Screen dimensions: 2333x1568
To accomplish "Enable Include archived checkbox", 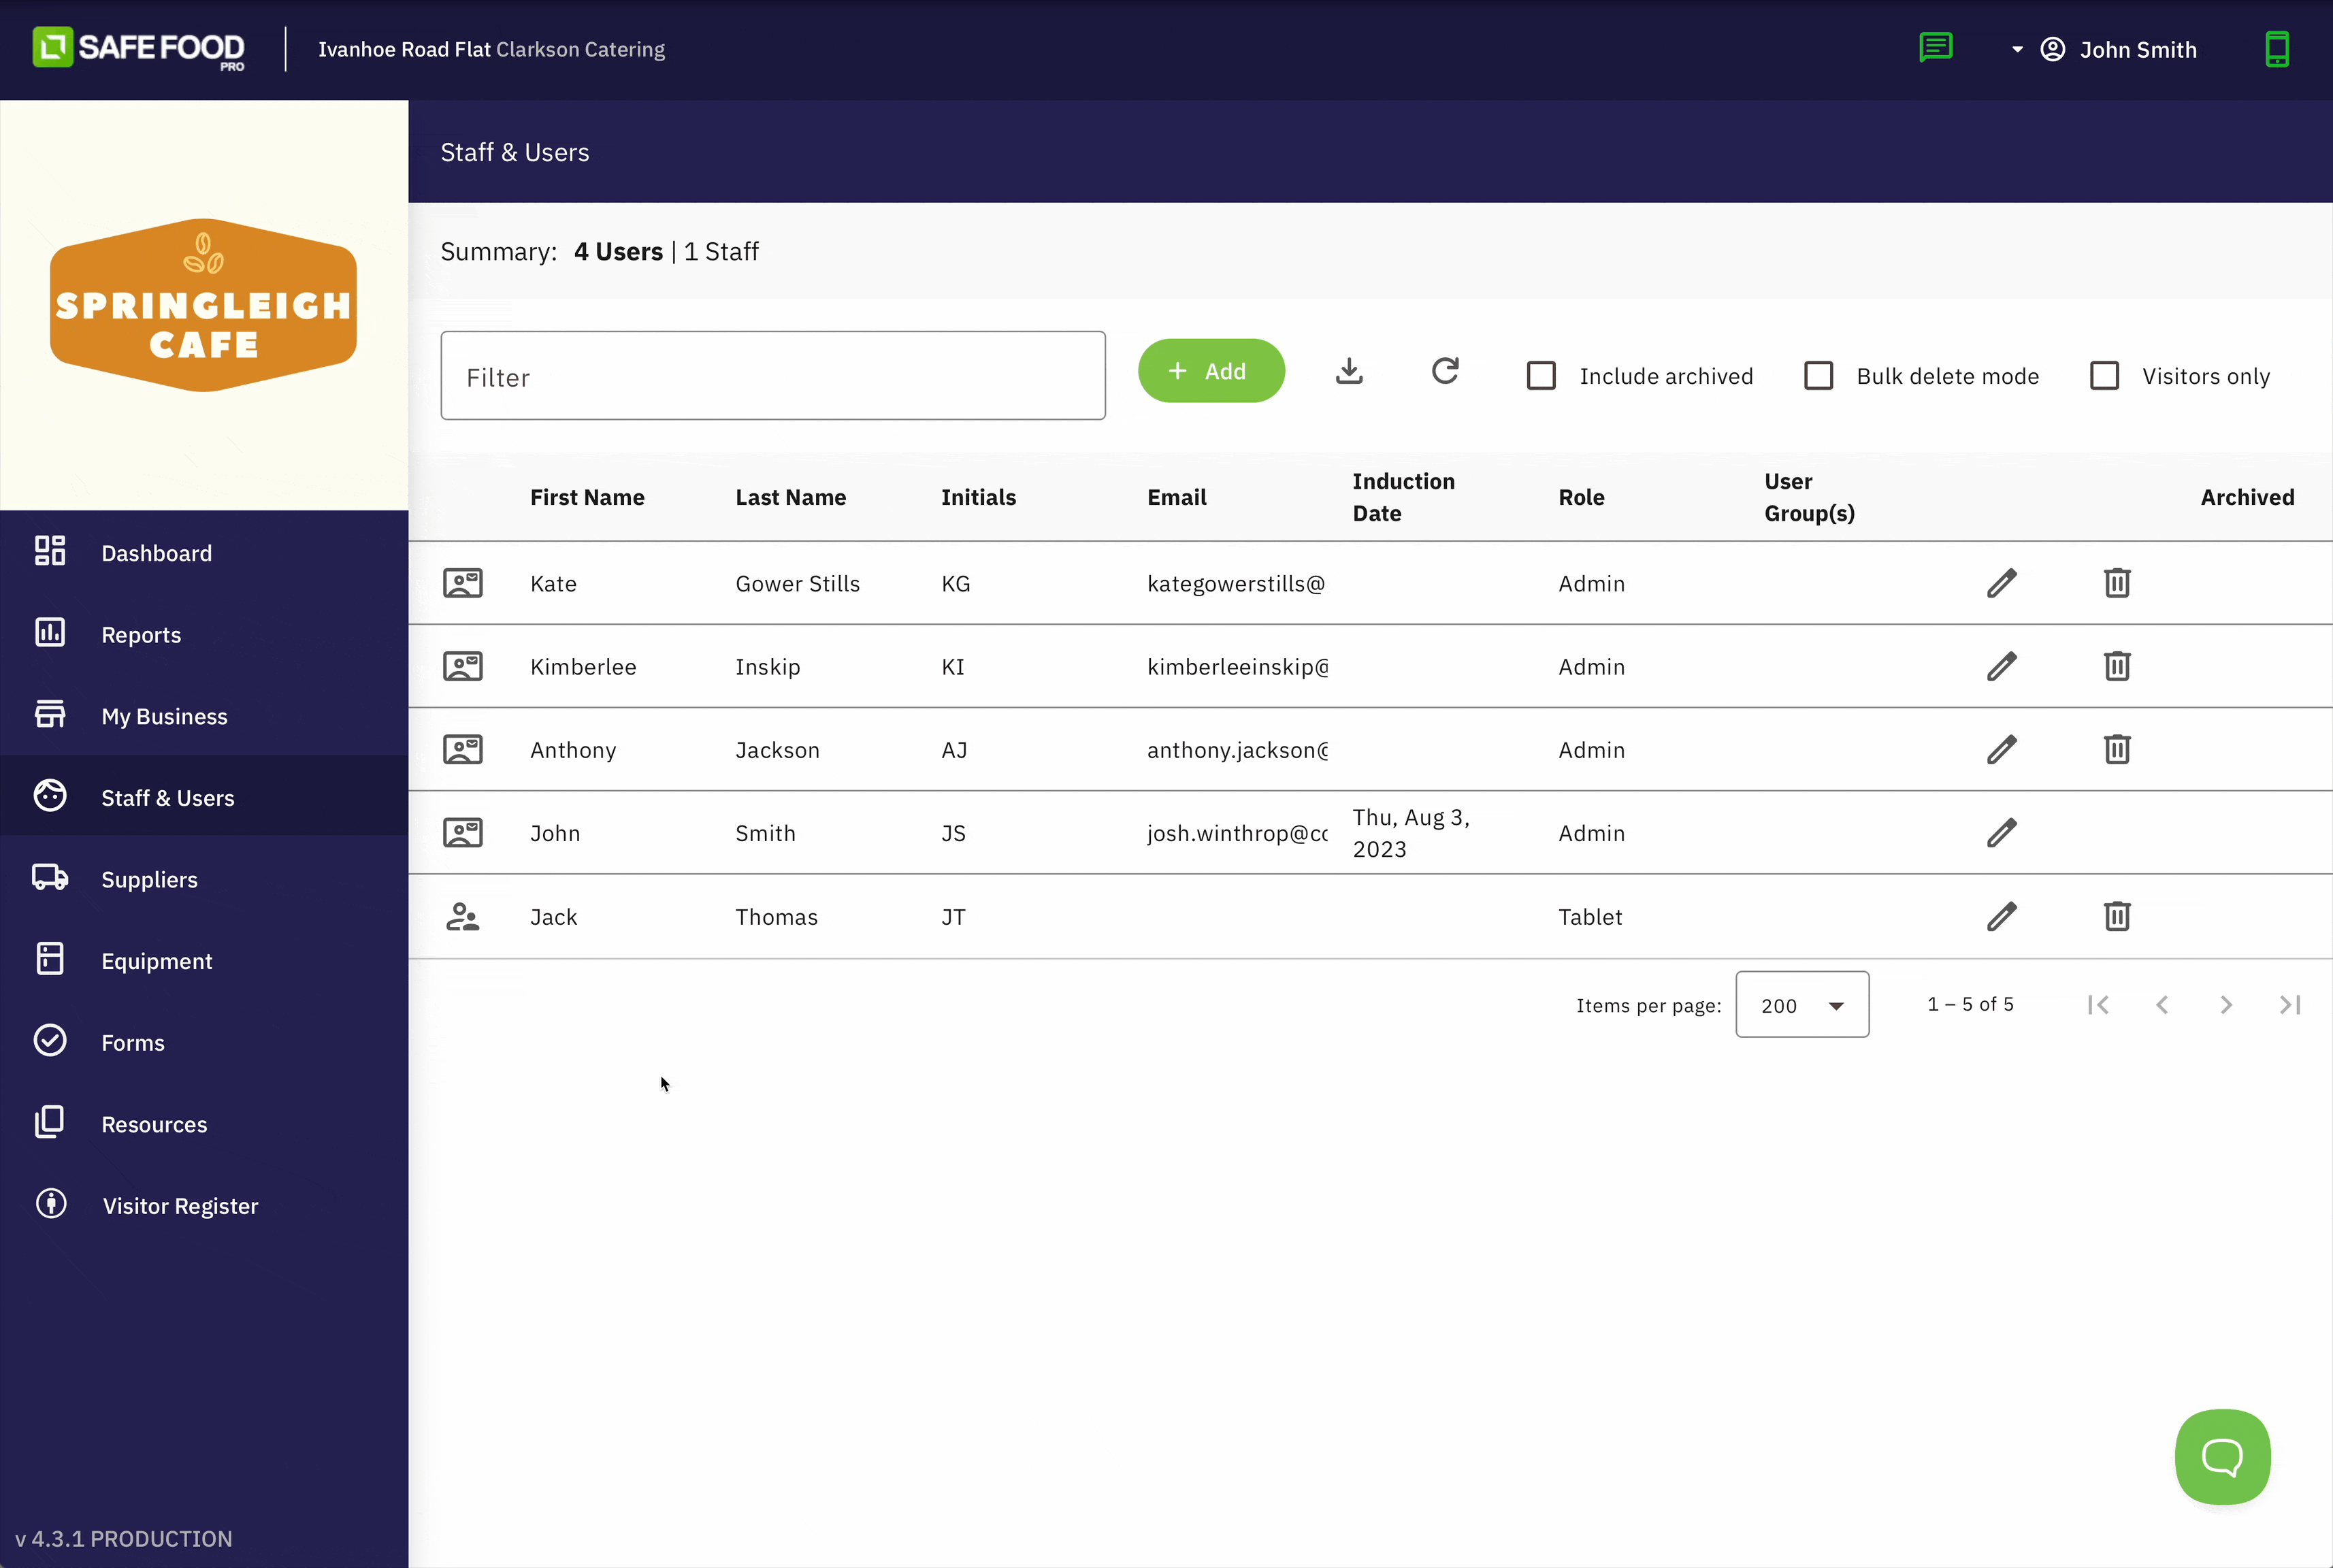I will [1541, 376].
